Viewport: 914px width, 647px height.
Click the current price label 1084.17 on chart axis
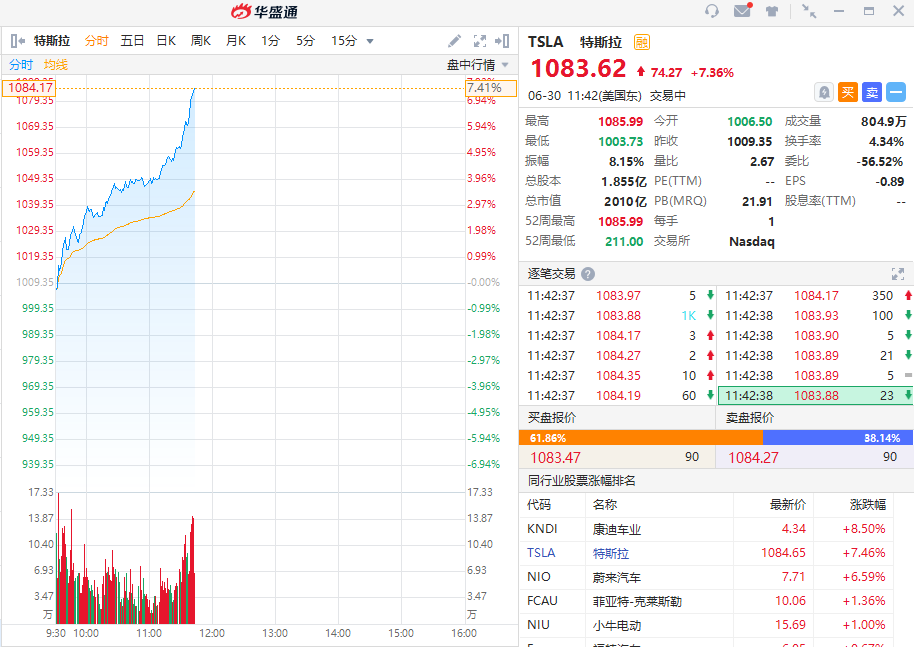pyautogui.click(x=30, y=88)
